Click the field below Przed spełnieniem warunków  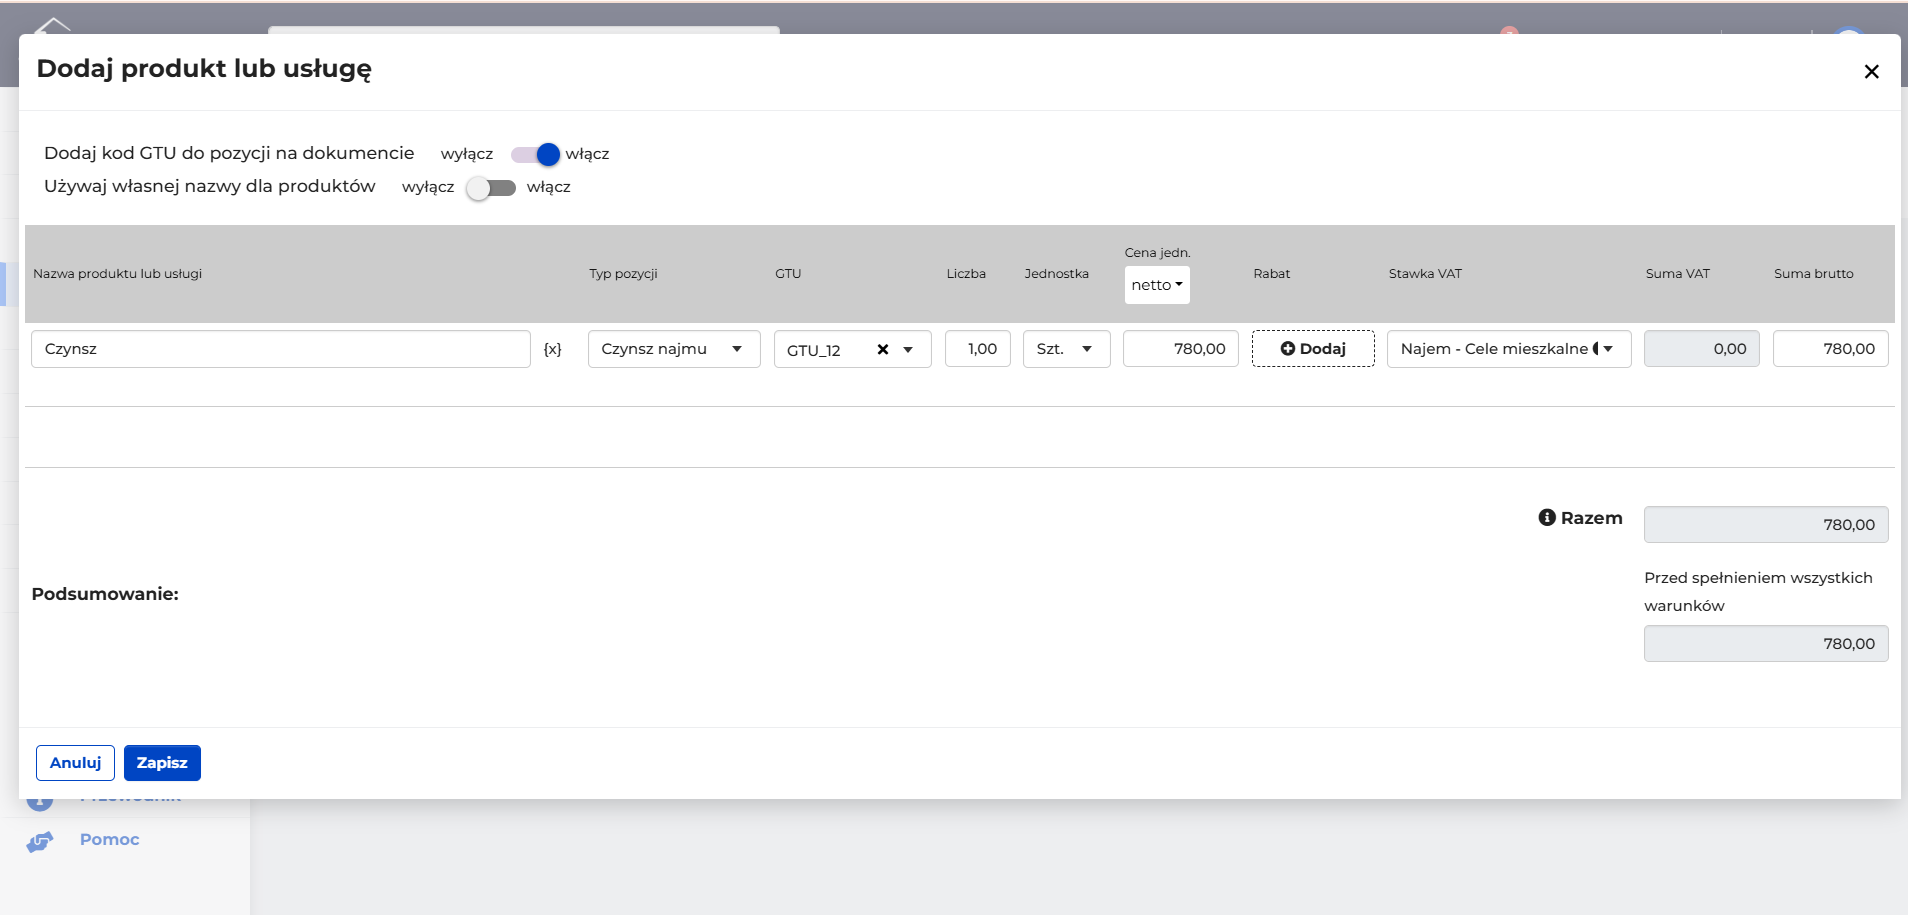tap(1766, 644)
